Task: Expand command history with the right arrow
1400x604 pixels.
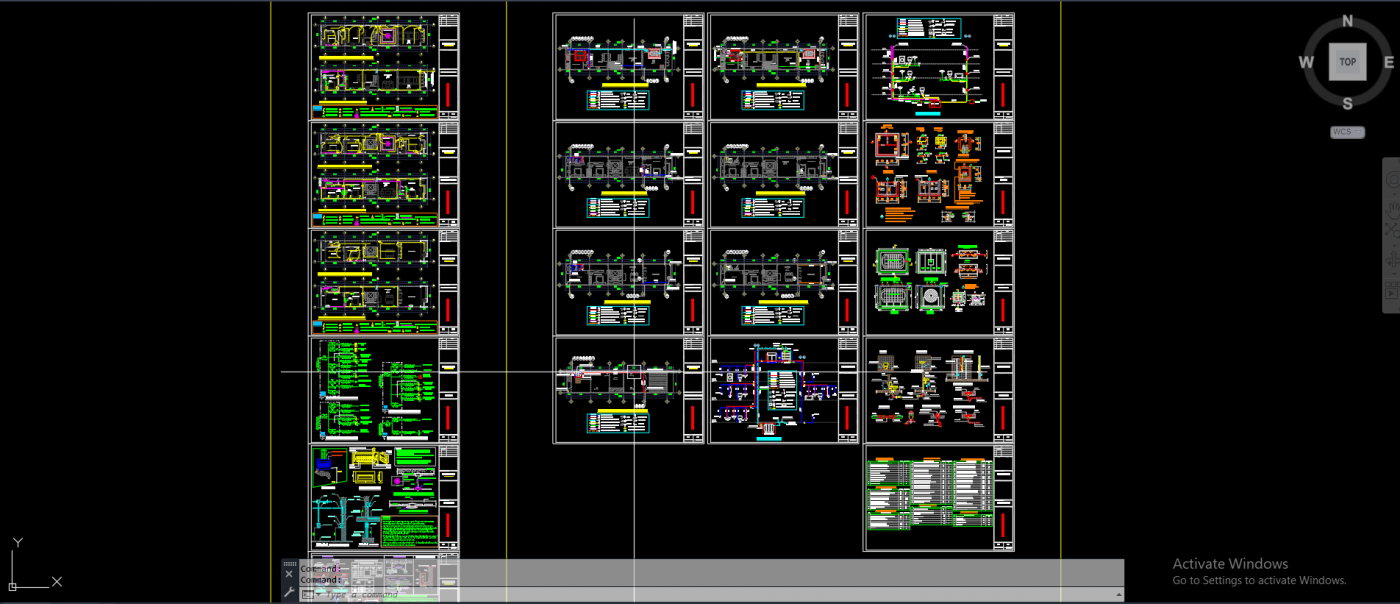Action: point(1118,594)
